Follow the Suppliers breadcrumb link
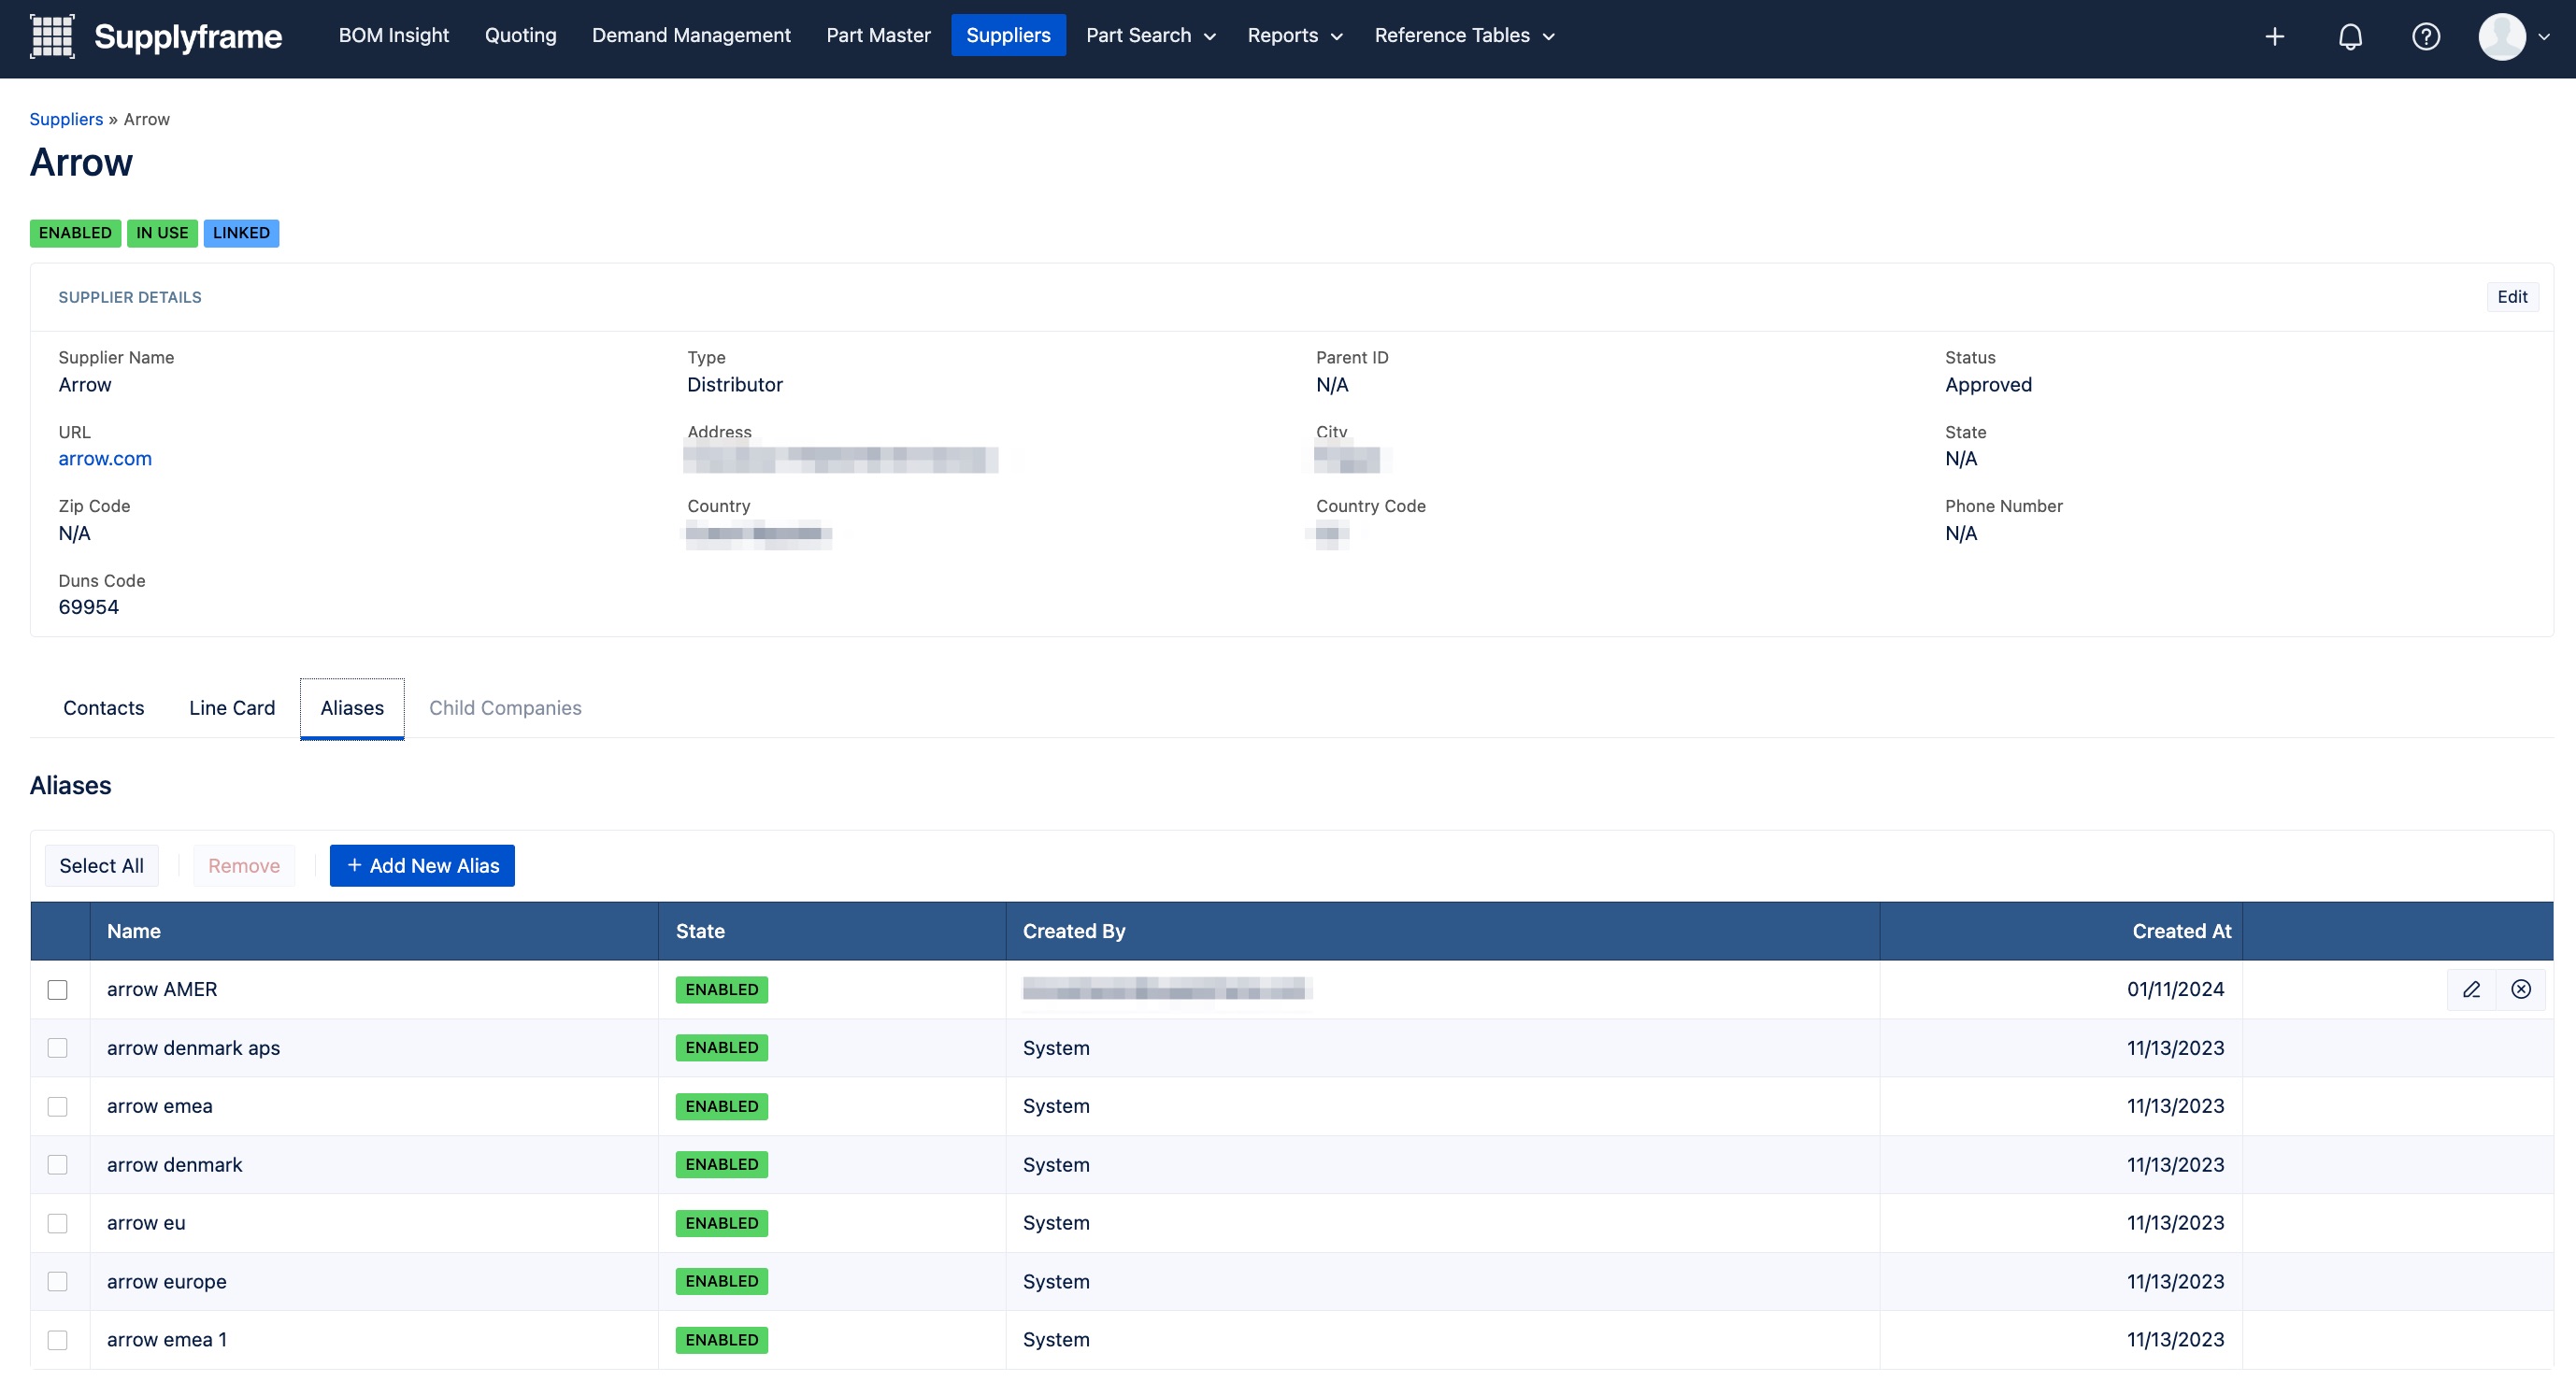Viewport: 2576px width, 1381px height. point(66,119)
